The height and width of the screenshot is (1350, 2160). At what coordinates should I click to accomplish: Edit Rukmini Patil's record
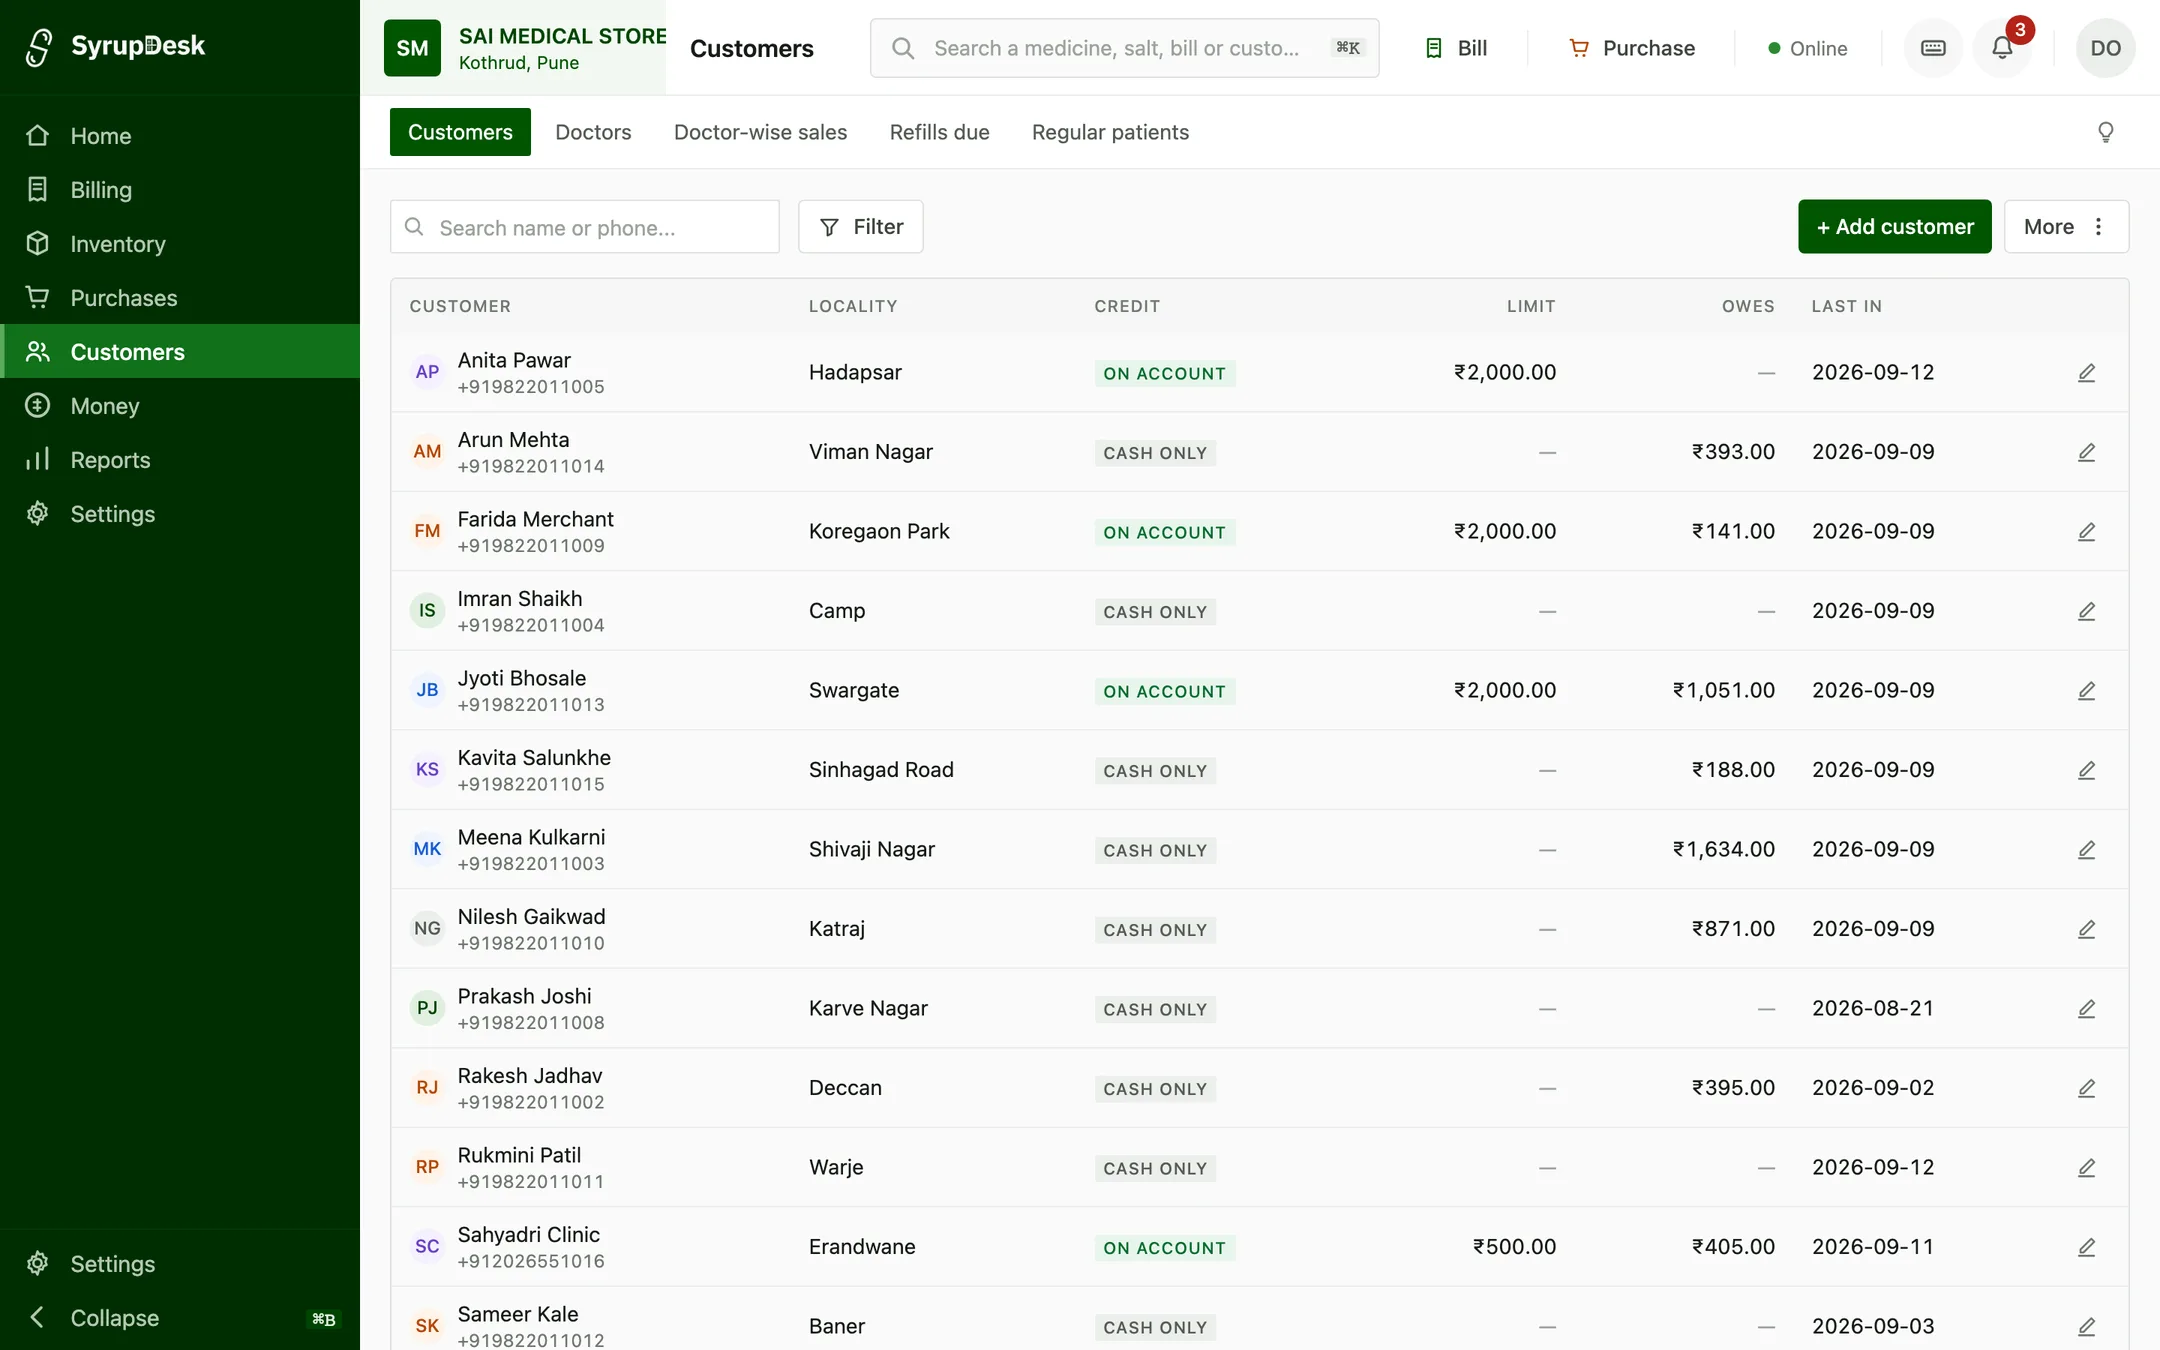click(2086, 1168)
